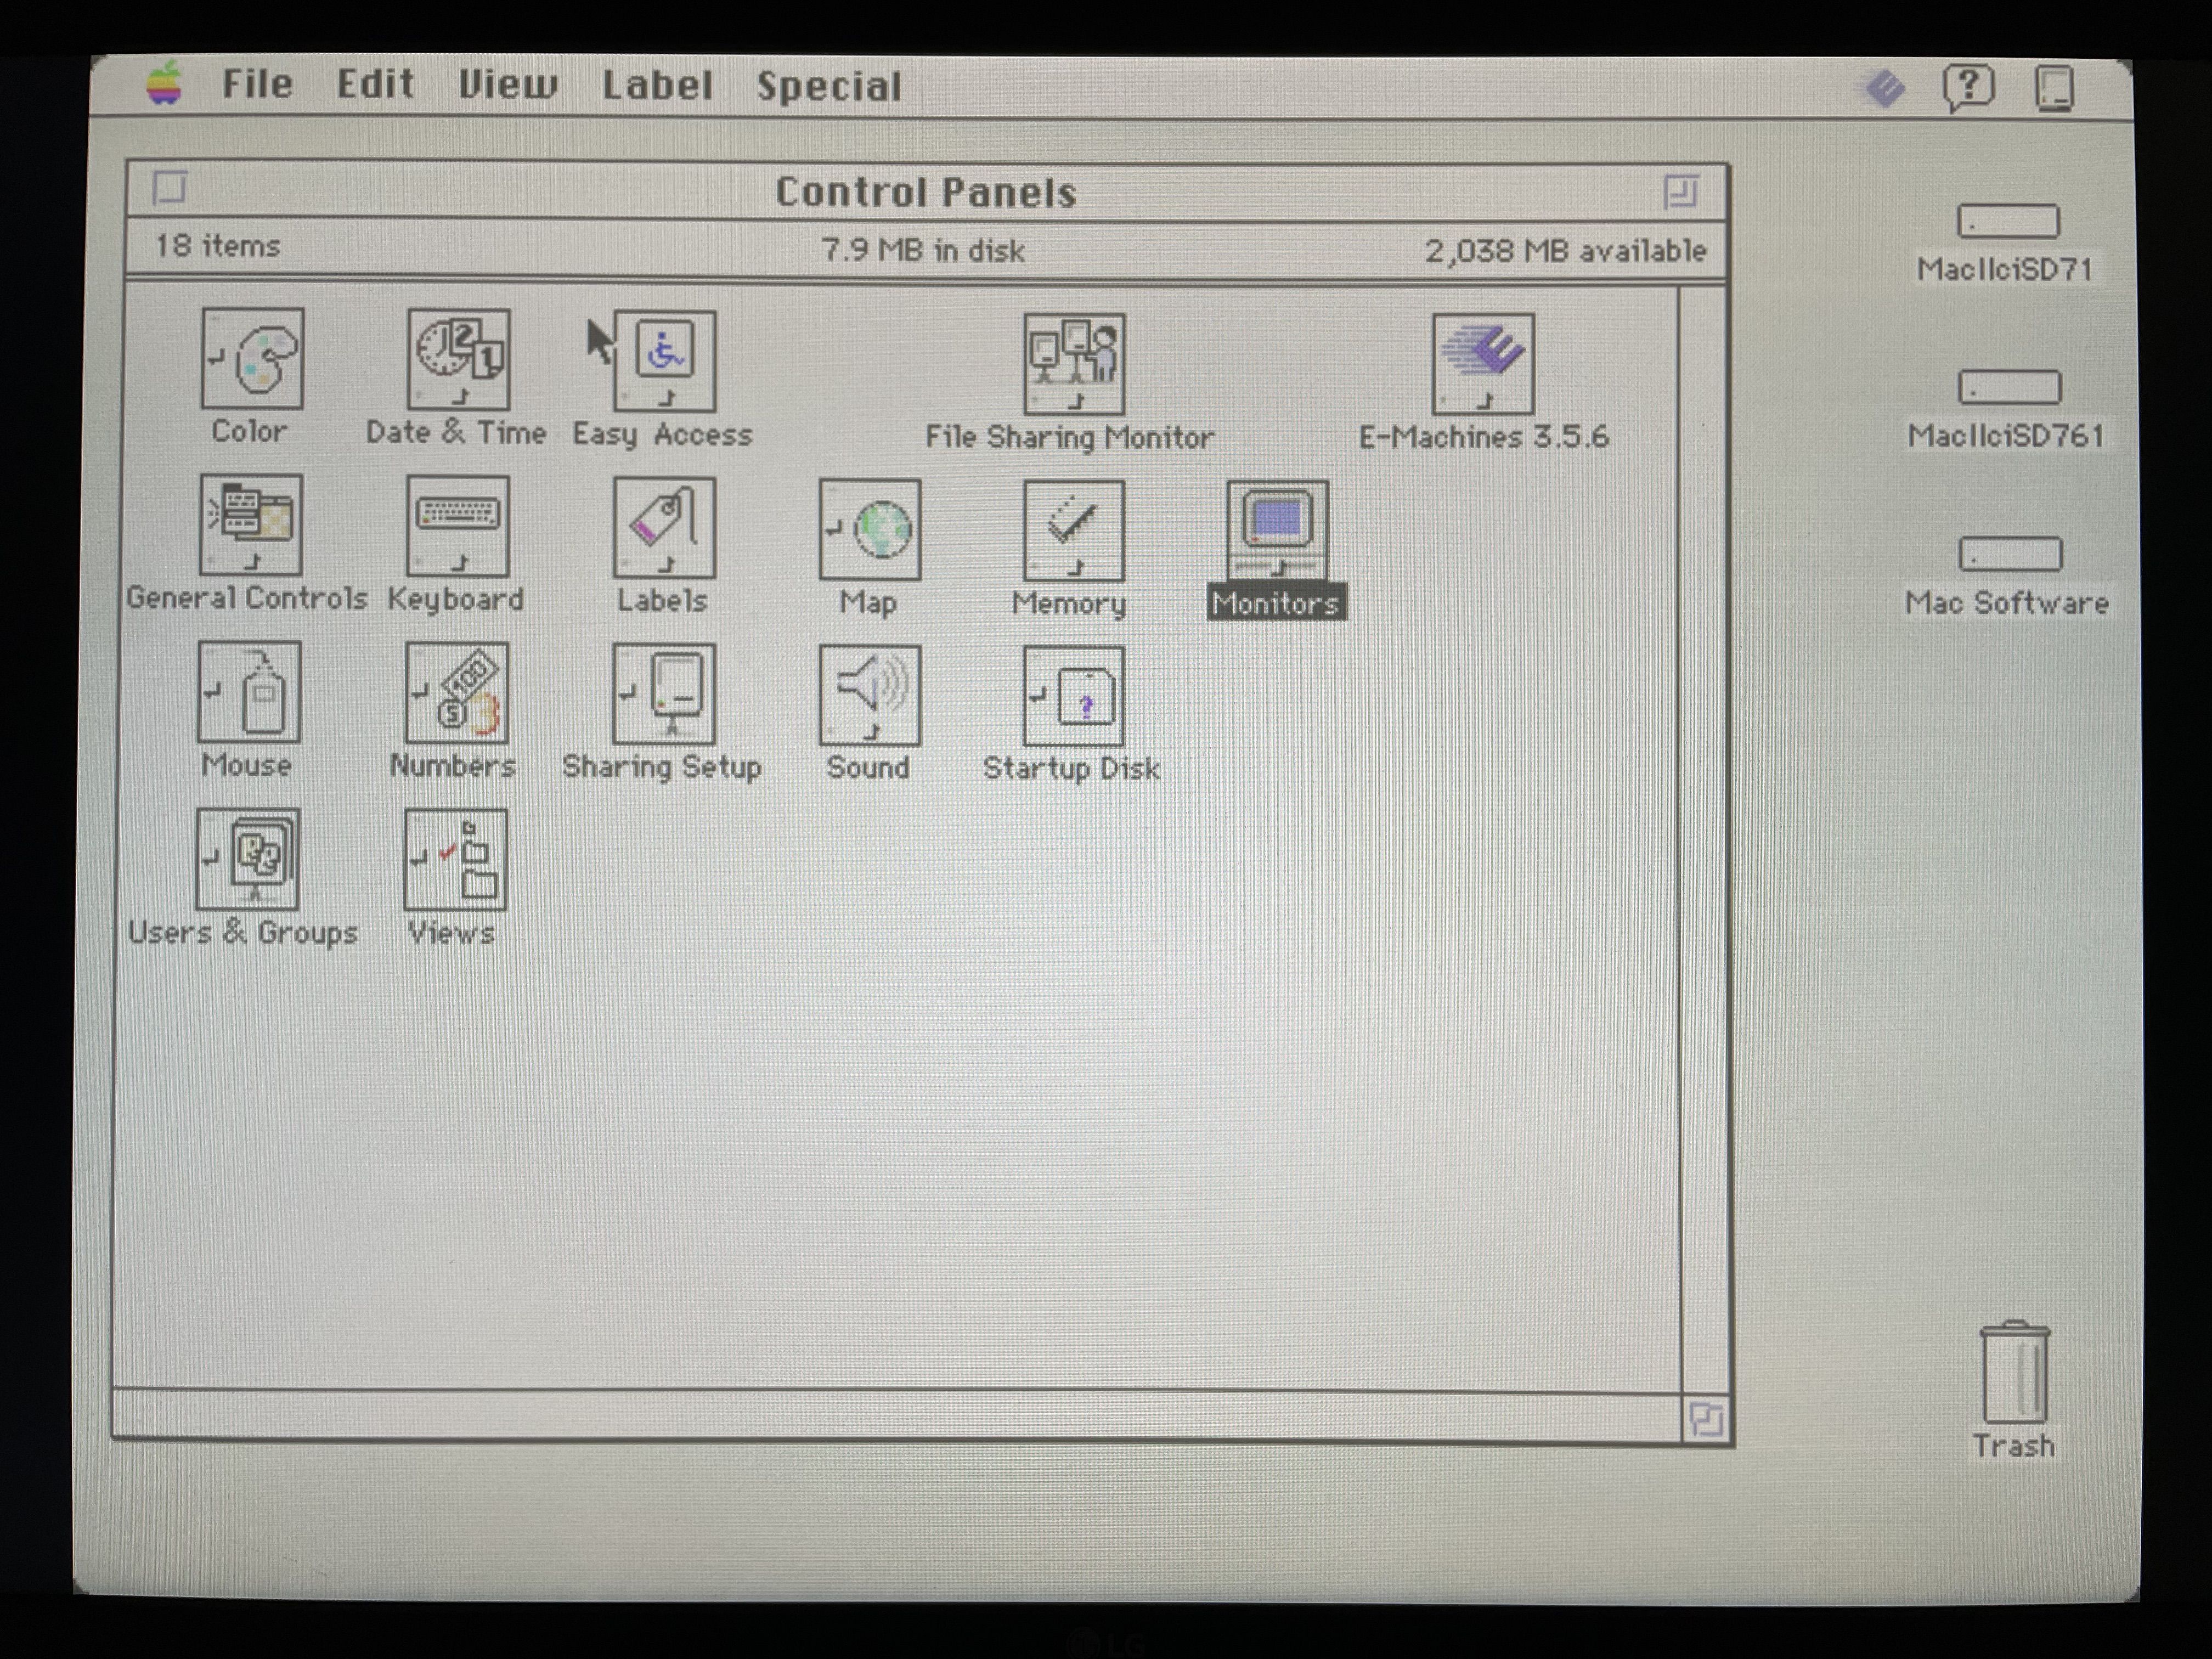Select the Labels control panel icon

pyautogui.click(x=664, y=528)
